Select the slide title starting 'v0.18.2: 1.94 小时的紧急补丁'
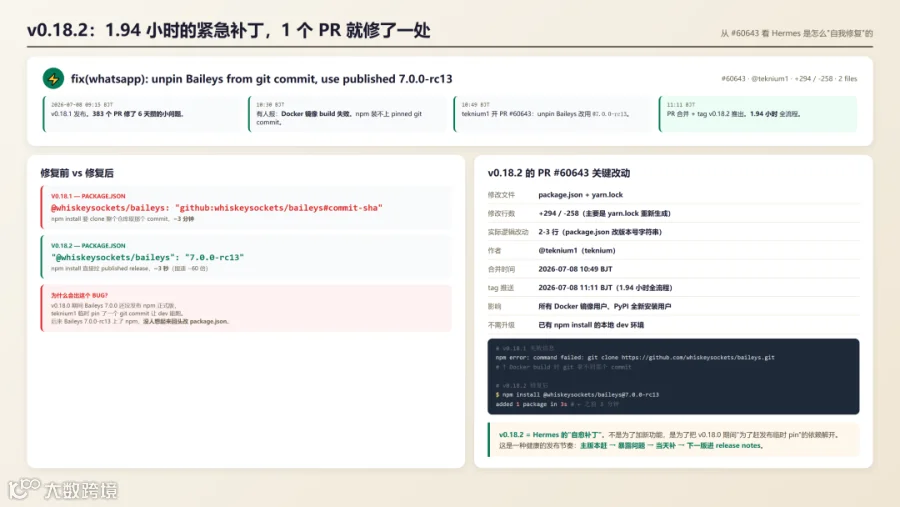 [228, 30]
